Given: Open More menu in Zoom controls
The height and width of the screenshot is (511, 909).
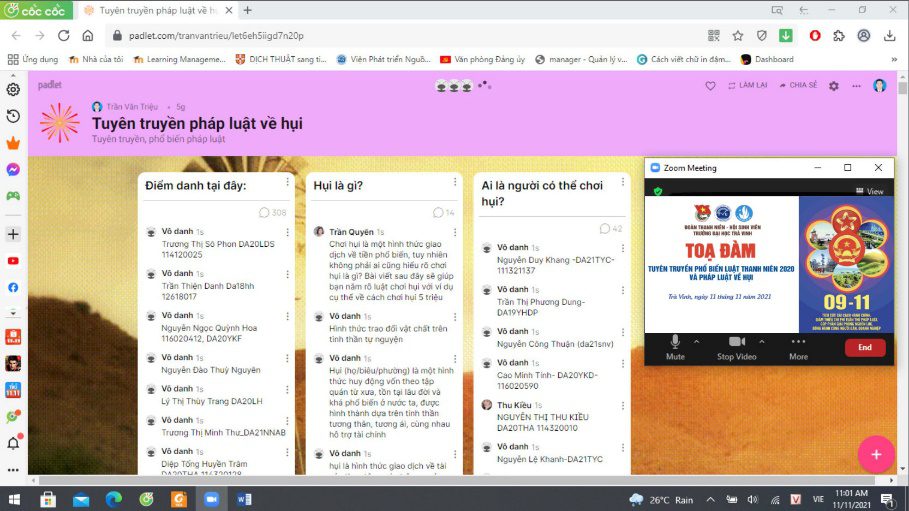Looking at the screenshot, I should 798,346.
